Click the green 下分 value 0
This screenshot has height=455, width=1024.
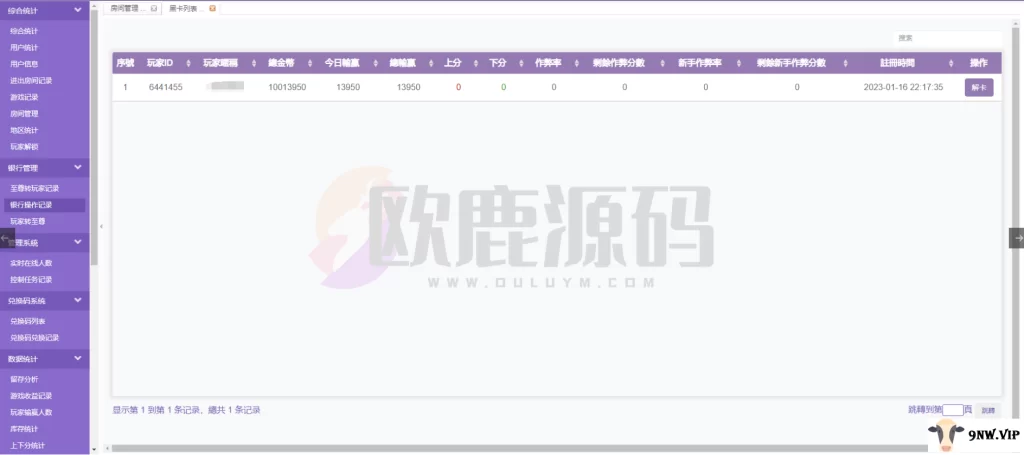[x=504, y=87]
